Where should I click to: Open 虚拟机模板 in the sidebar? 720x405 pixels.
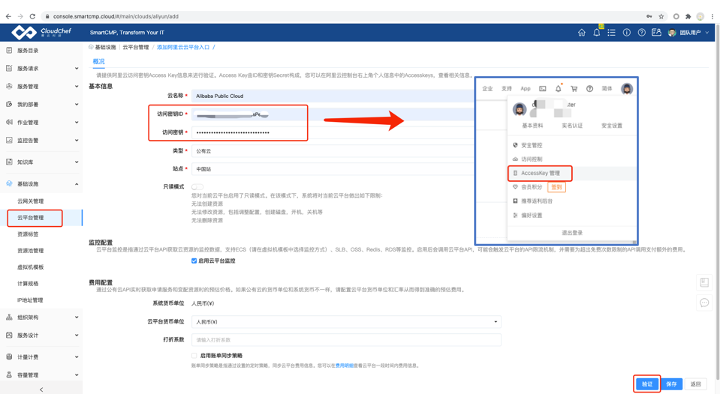(x=30, y=267)
